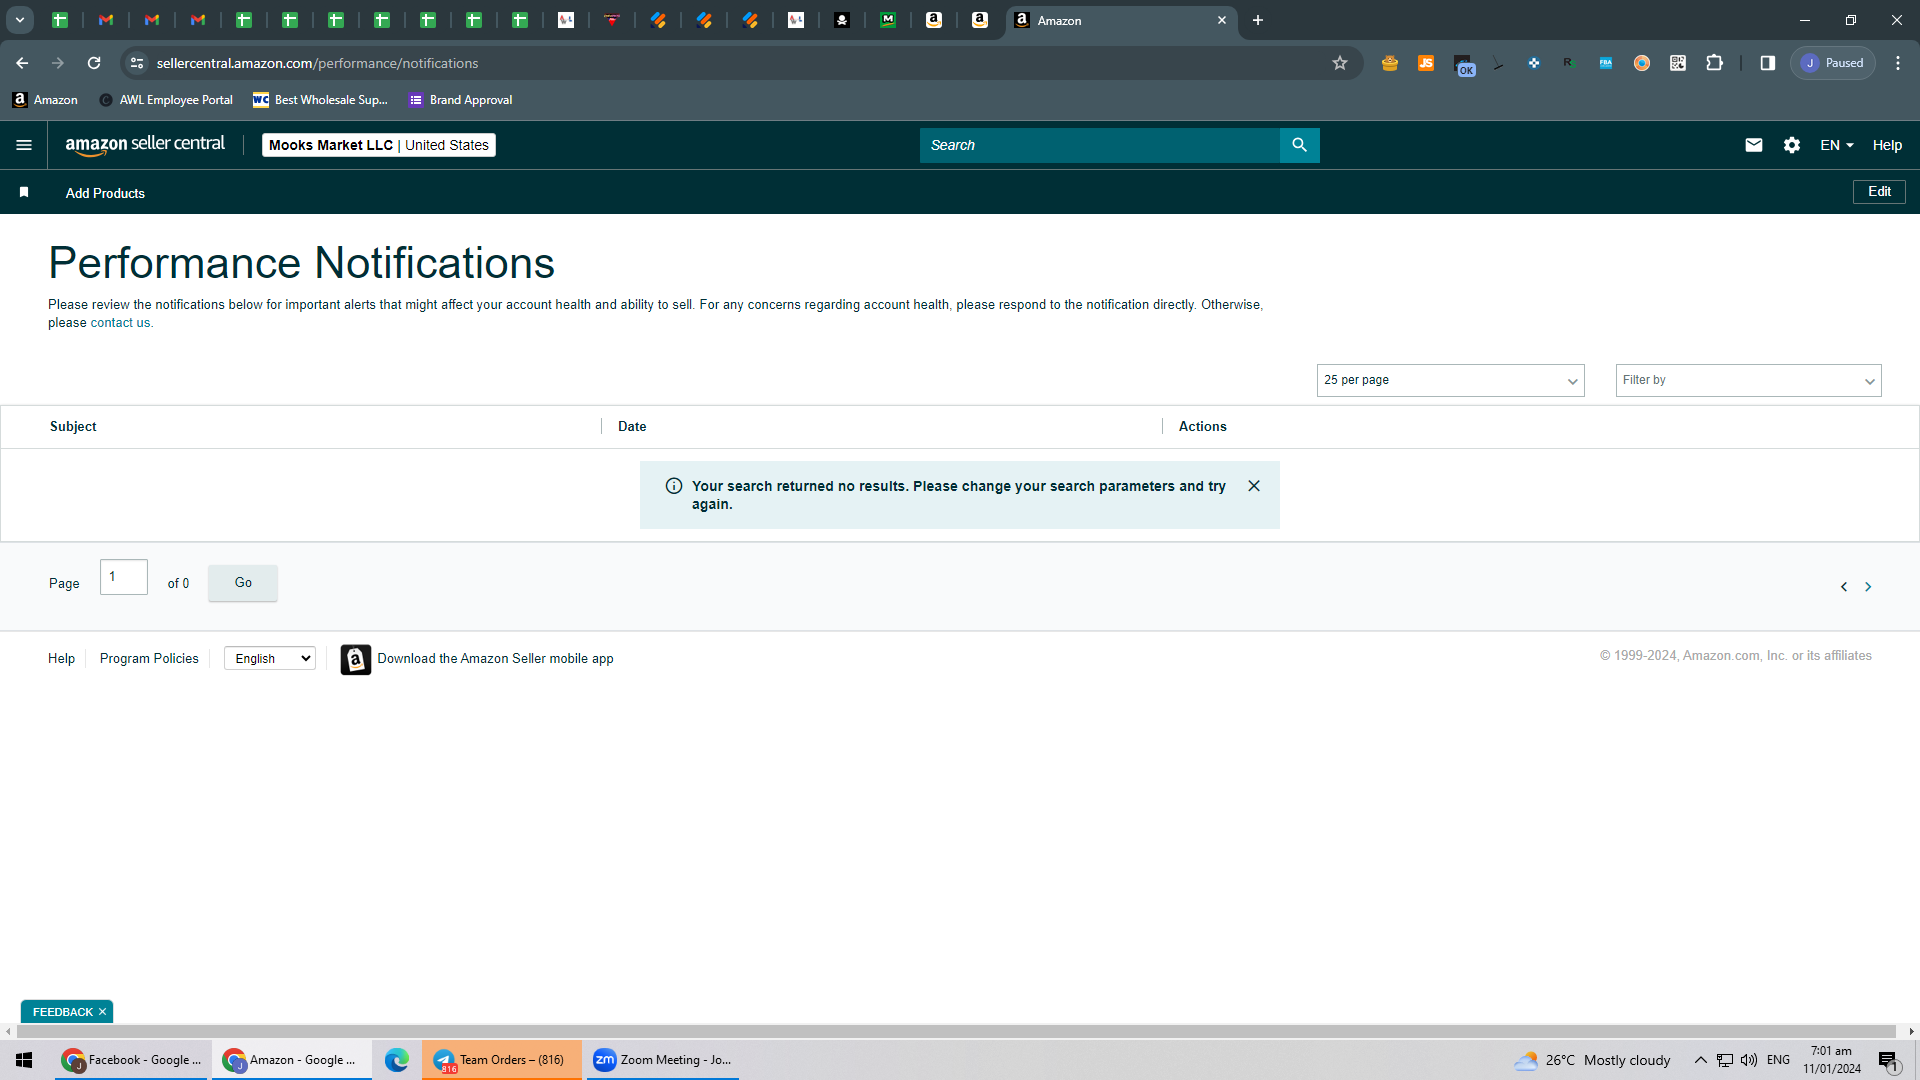Click the Edit button
The height and width of the screenshot is (1080, 1920).
tap(1879, 191)
